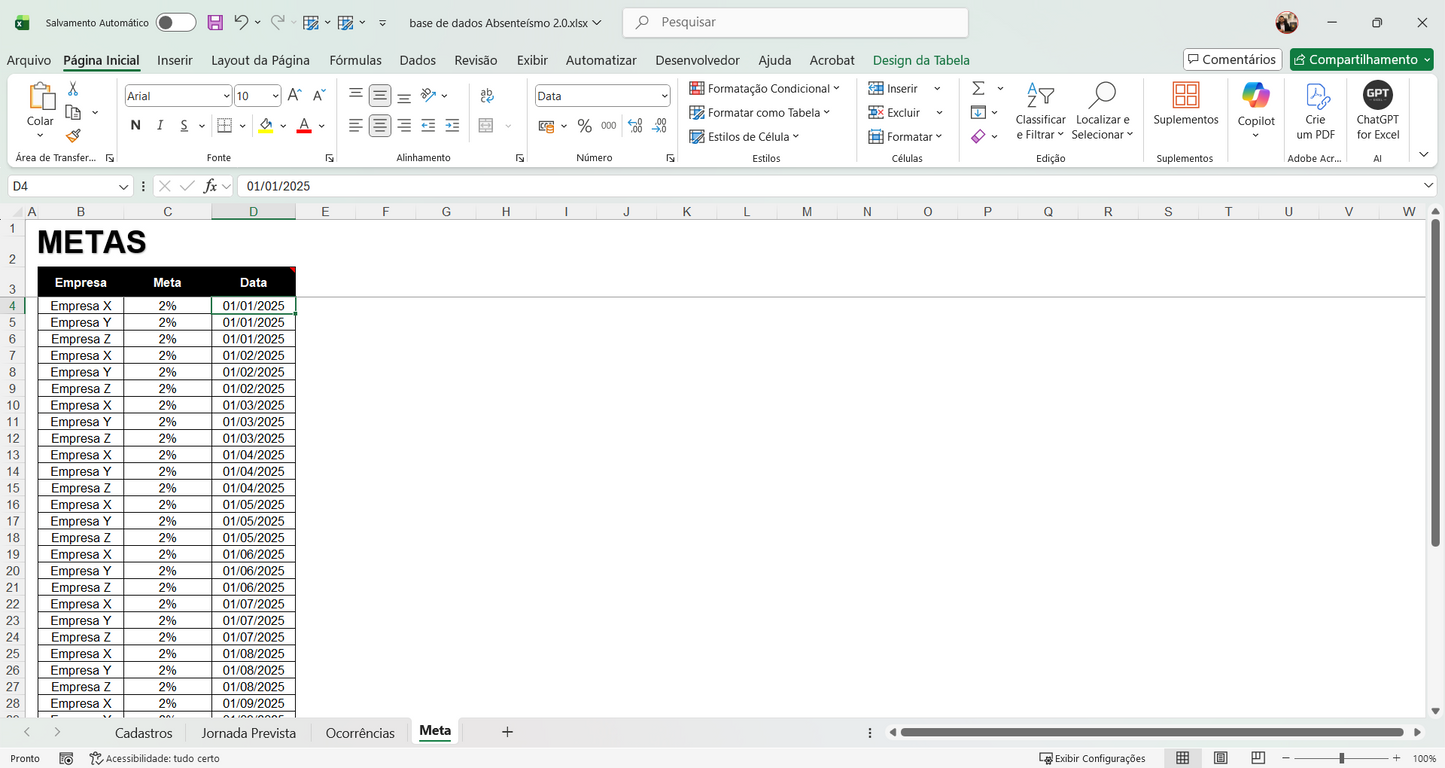This screenshot has width=1445, height=768.
Task: Click the Compartilhamento button
Action: click(1361, 59)
